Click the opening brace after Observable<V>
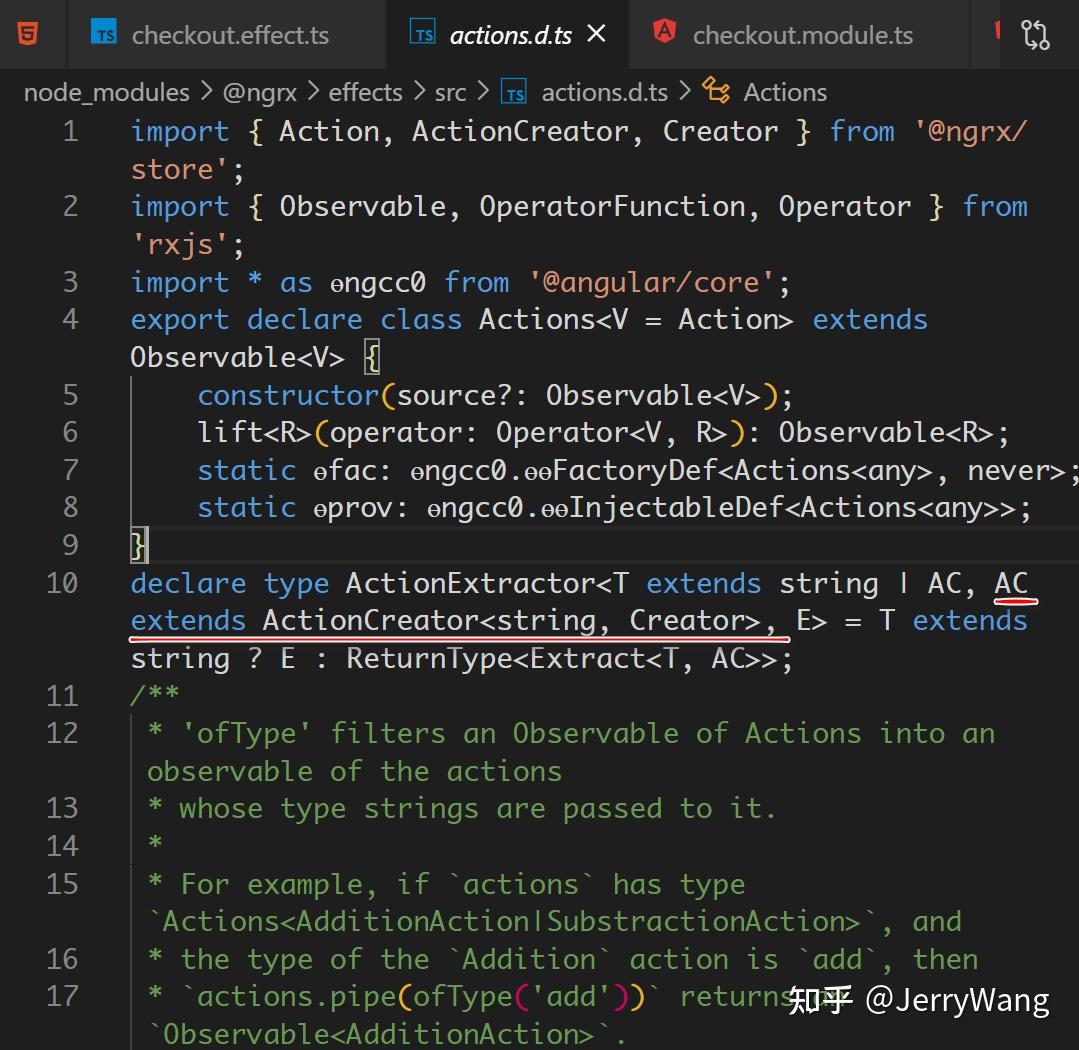Screen dimensions: 1079x1050 [372, 358]
